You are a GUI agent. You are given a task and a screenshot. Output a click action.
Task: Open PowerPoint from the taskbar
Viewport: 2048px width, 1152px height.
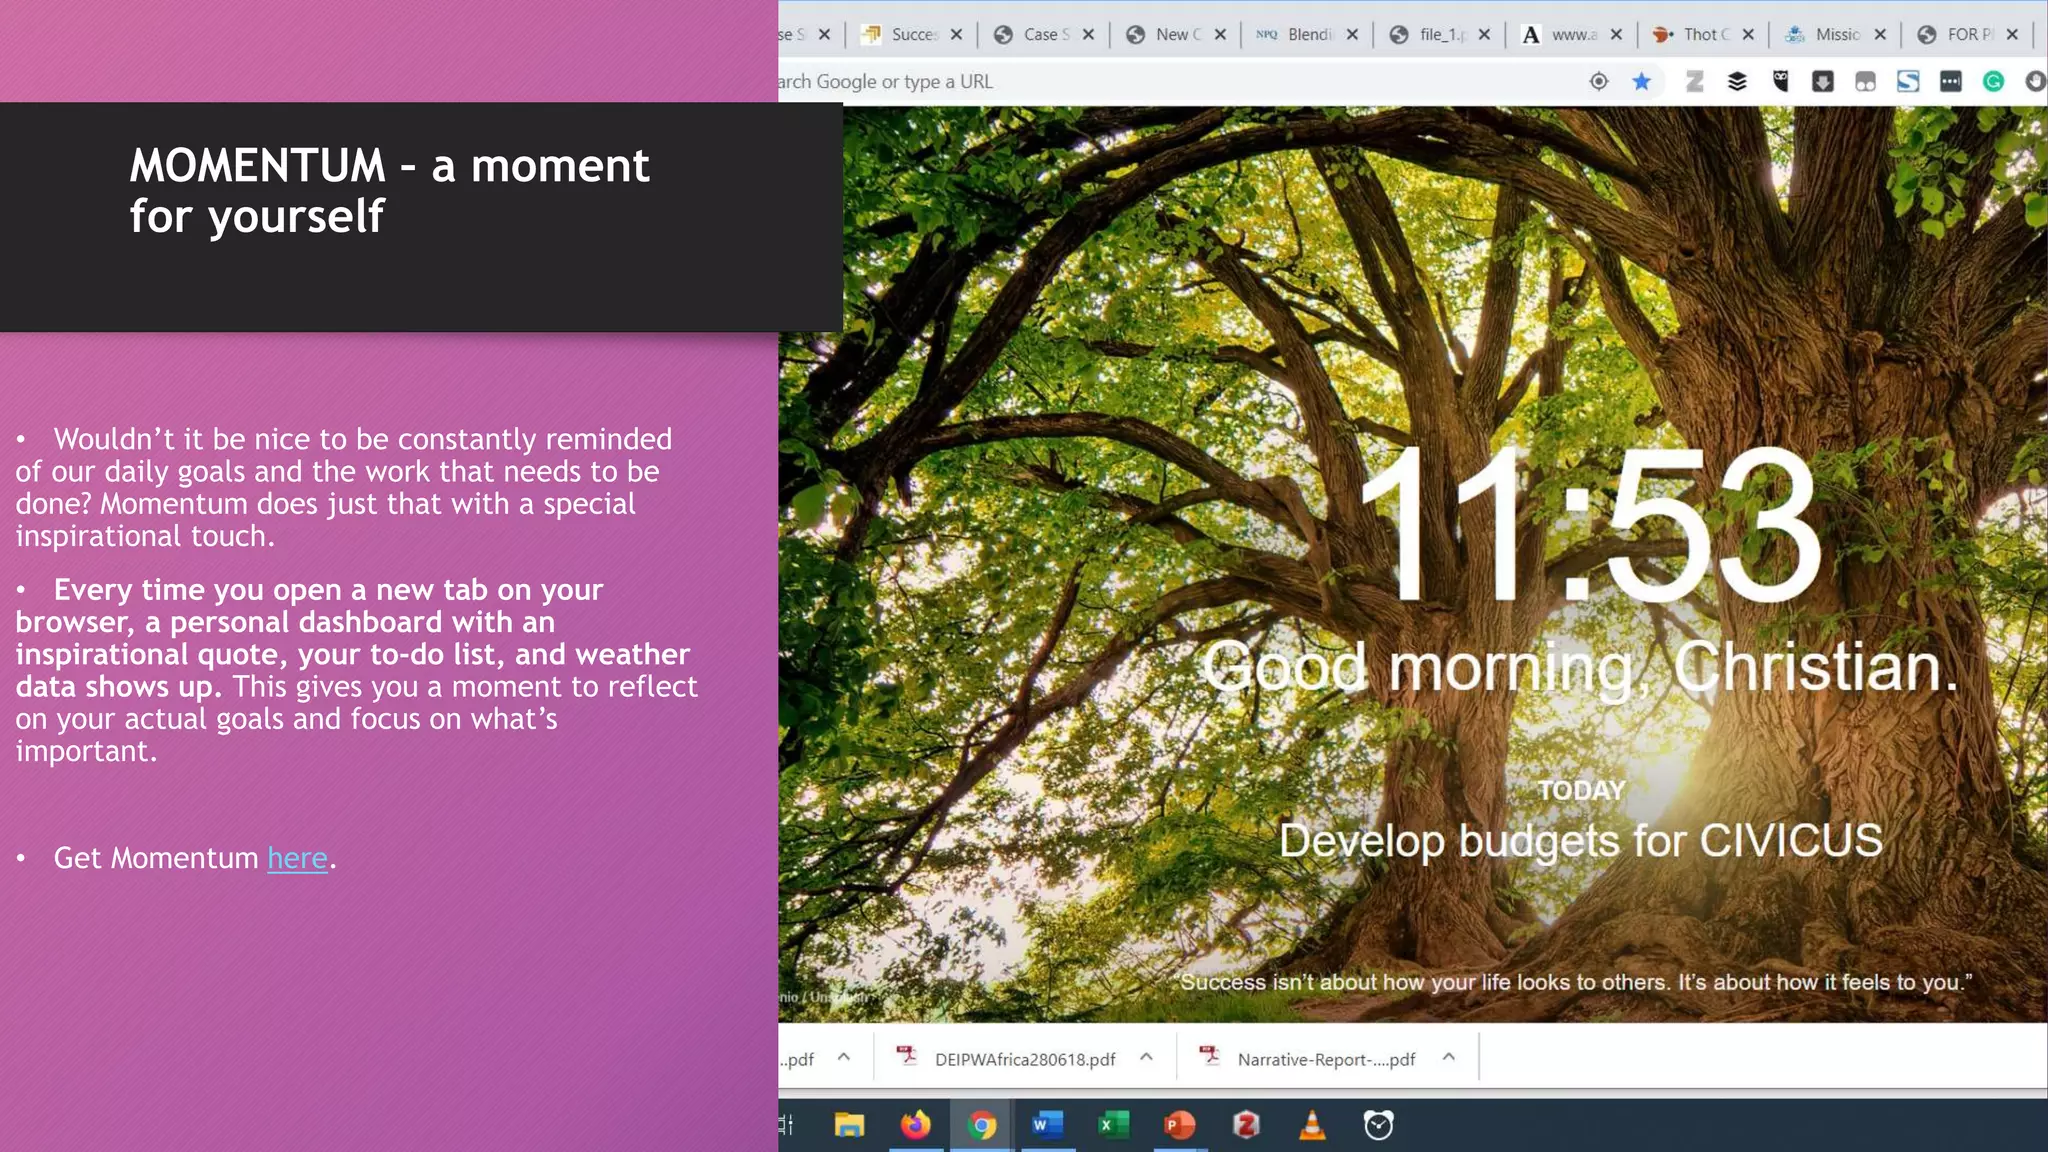pyautogui.click(x=1180, y=1125)
